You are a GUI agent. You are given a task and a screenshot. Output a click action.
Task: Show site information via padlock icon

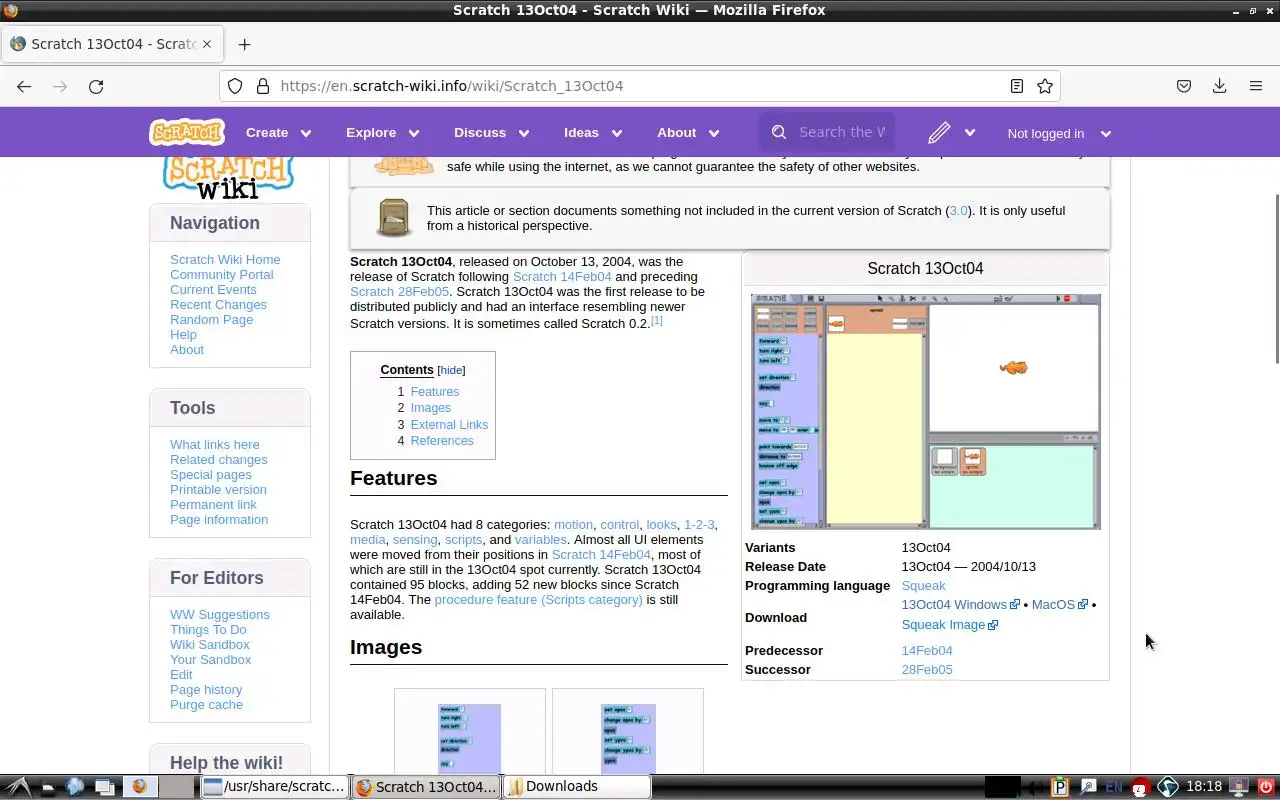(263, 86)
